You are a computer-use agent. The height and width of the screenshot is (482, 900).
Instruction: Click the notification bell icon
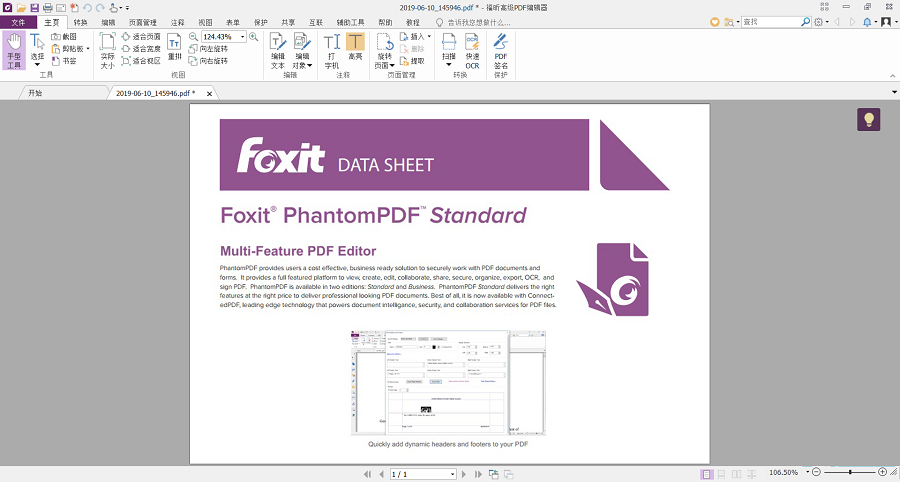click(x=867, y=22)
